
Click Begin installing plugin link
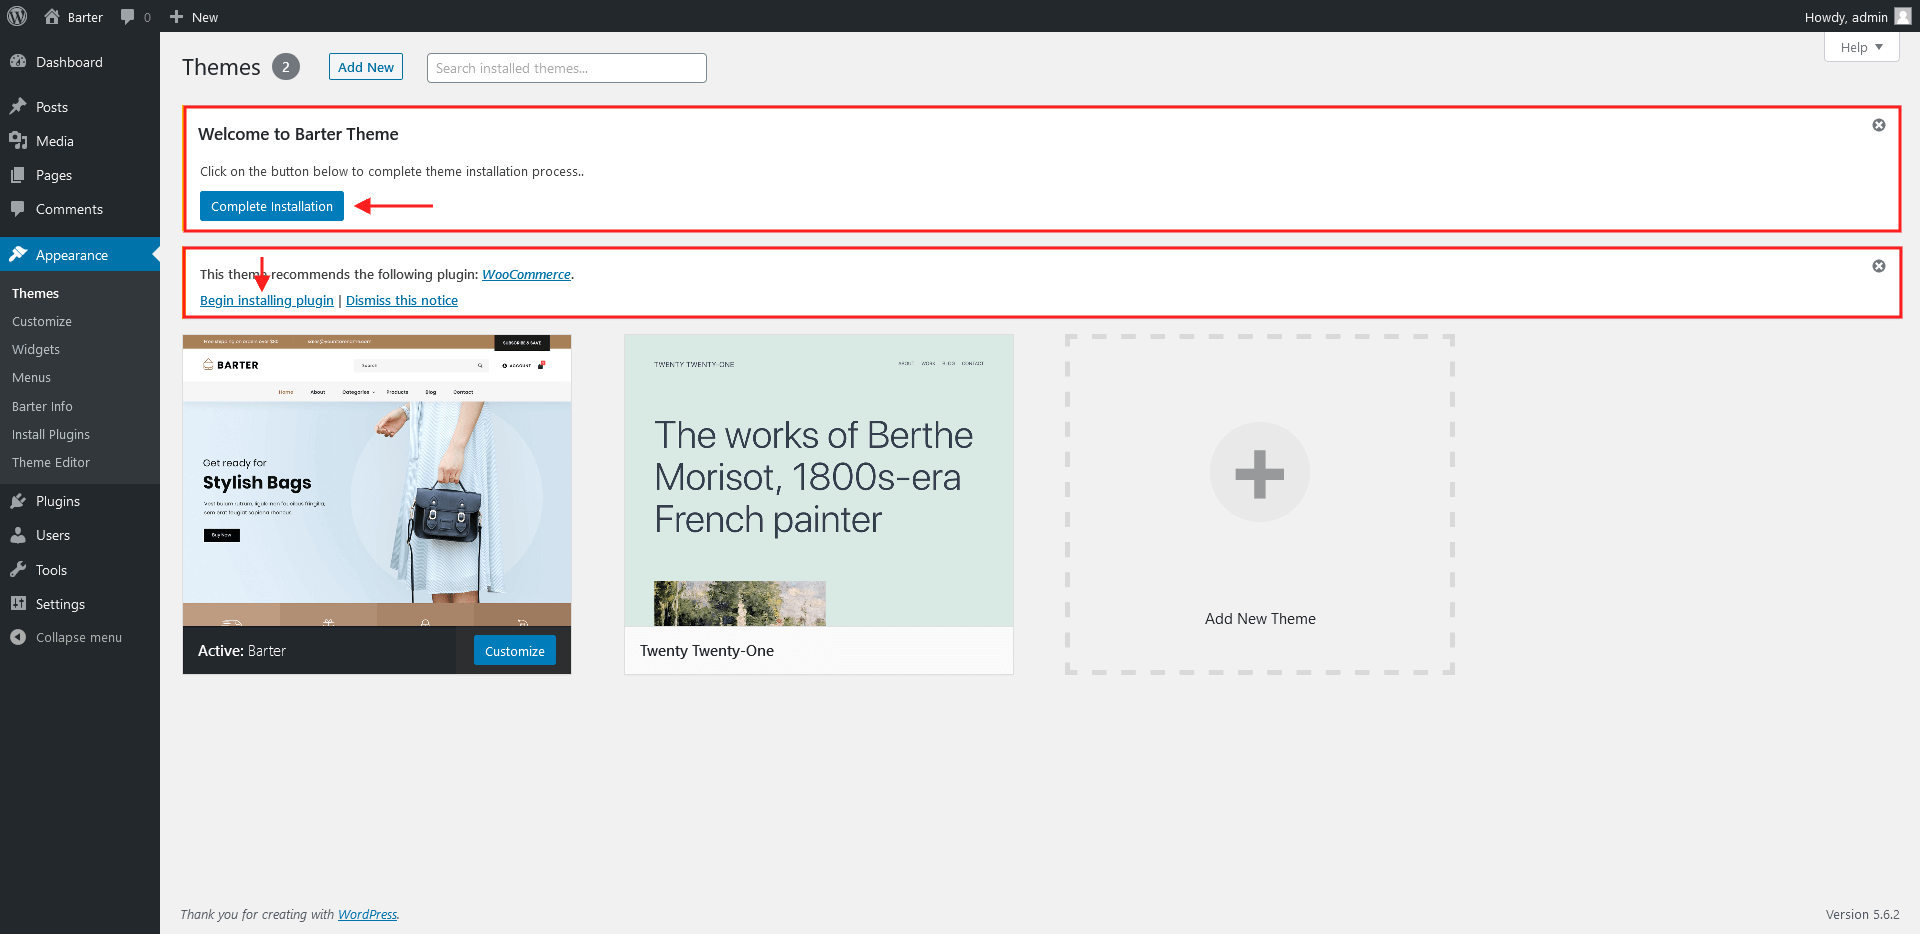pos(267,300)
